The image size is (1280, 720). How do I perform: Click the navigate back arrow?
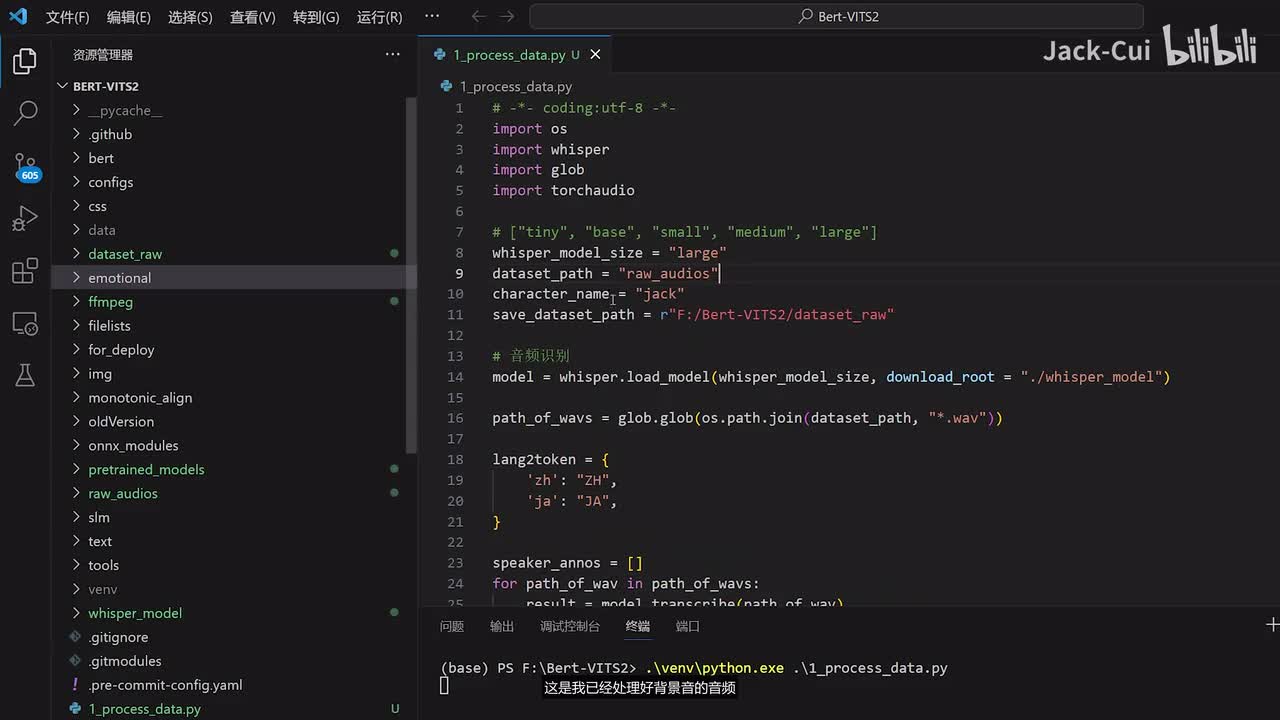click(x=479, y=17)
